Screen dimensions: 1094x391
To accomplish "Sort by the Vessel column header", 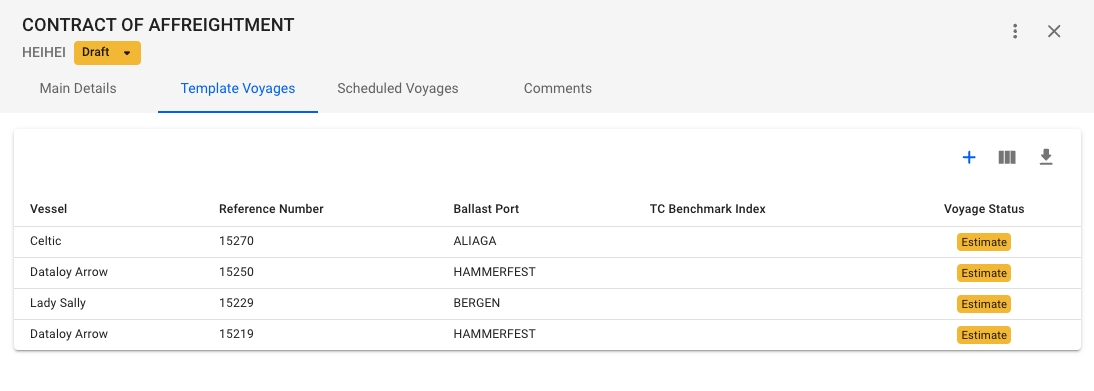I will pyautogui.click(x=48, y=209).
